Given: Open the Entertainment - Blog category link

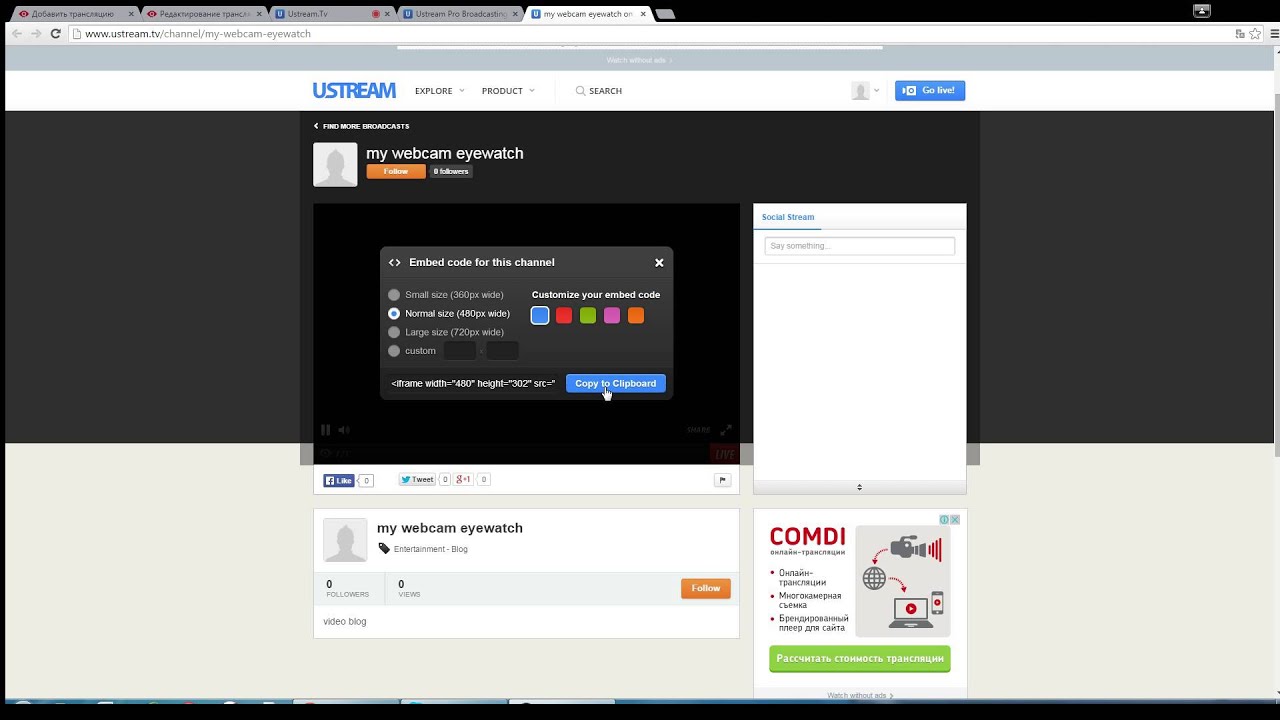Looking at the screenshot, I should point(431,549).
